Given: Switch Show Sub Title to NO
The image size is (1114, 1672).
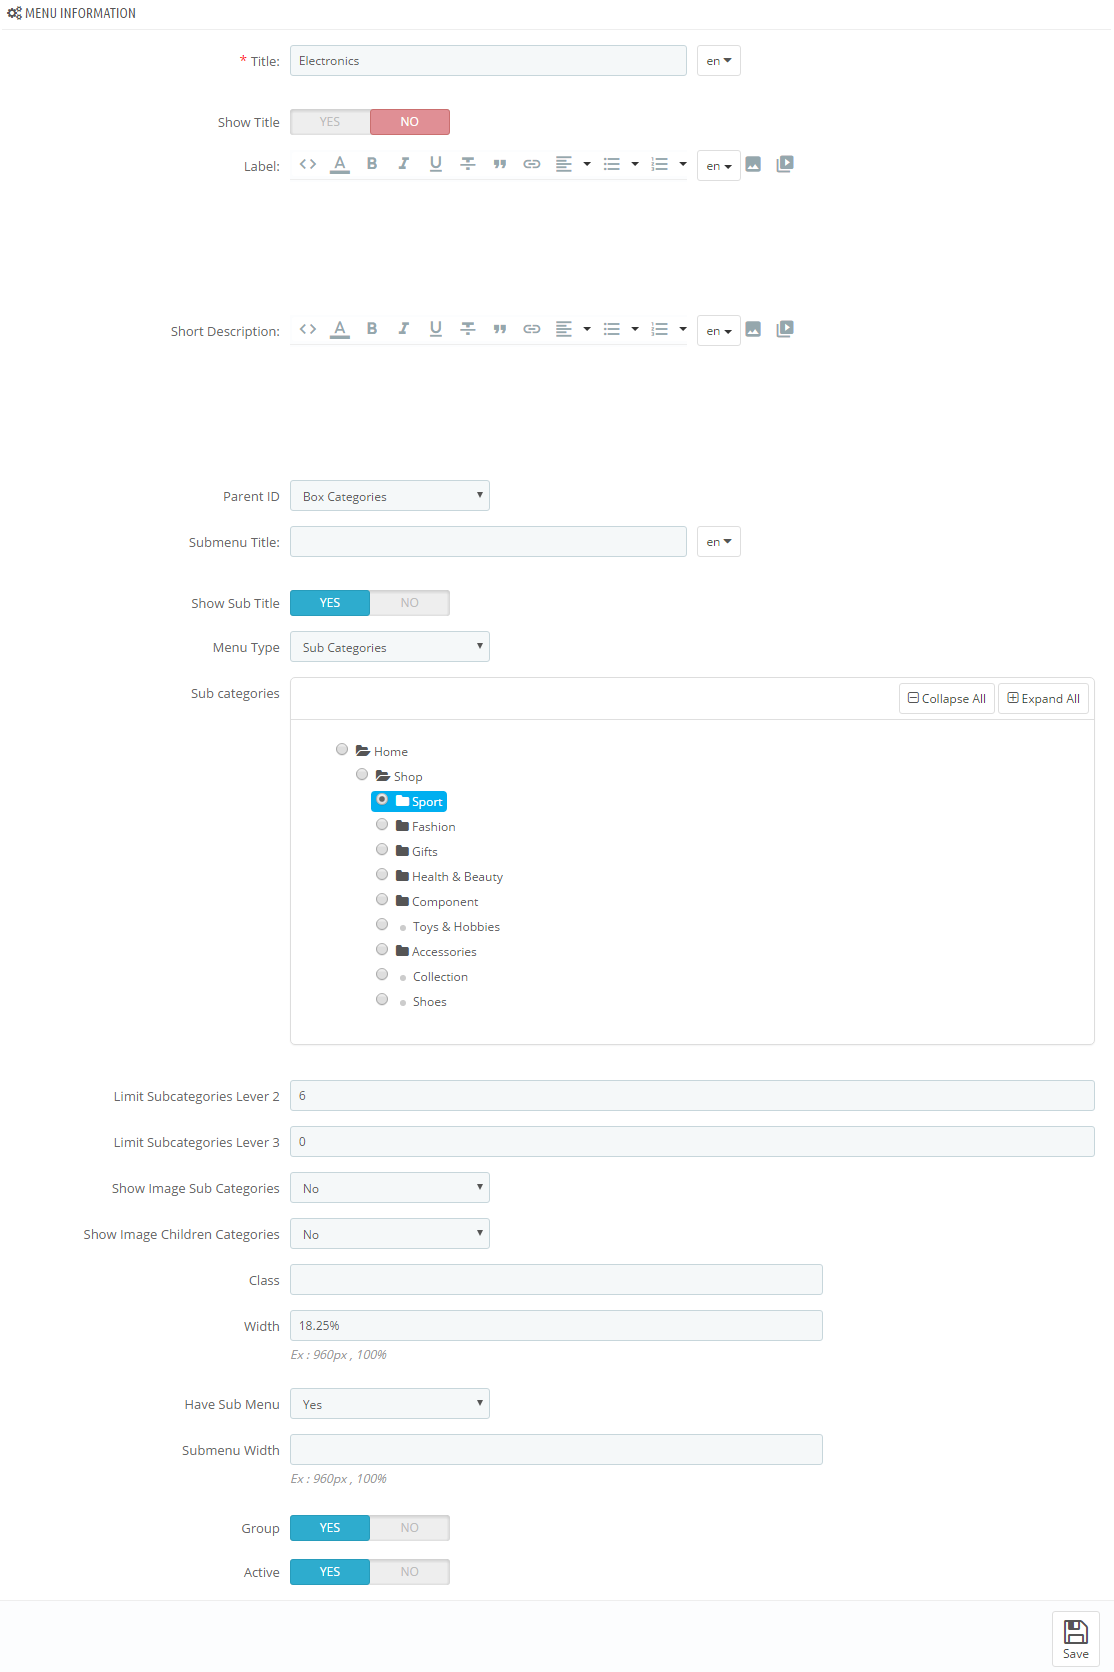Looking at the screenshot, I should point(410,603).
